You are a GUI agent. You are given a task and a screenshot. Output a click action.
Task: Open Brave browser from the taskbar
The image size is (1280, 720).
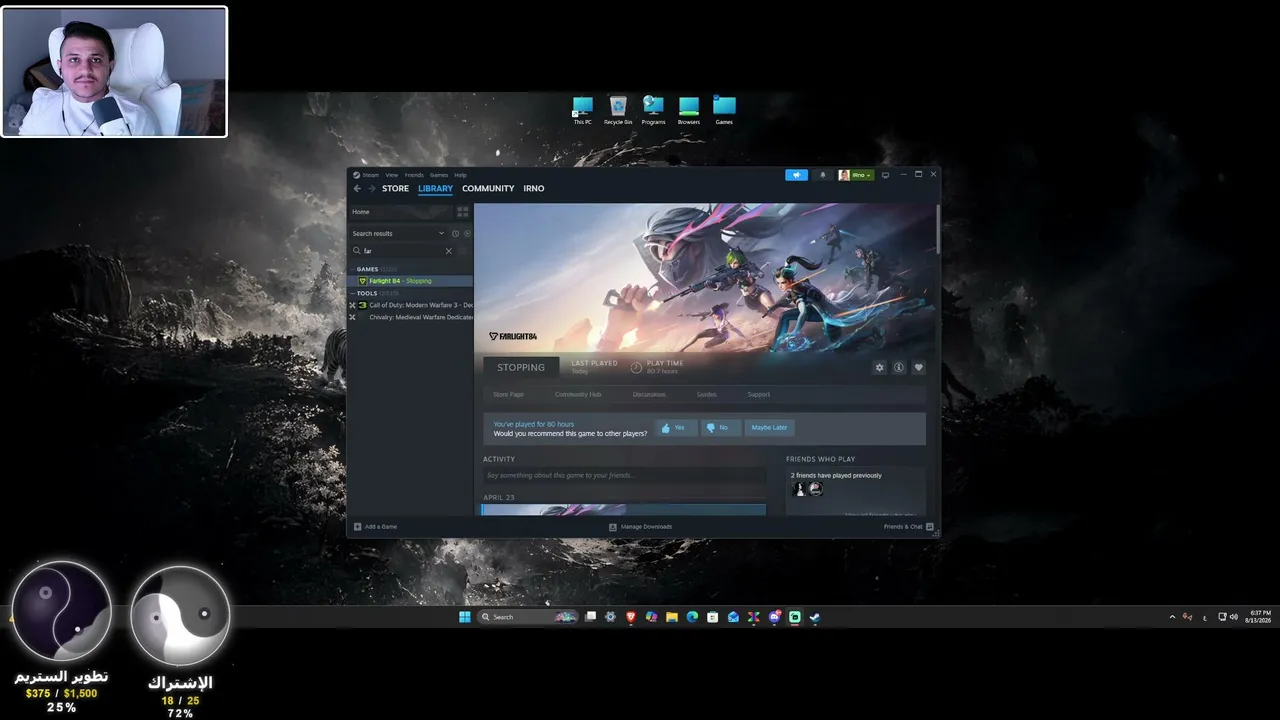pyautogui.click(x=631, y=617)
